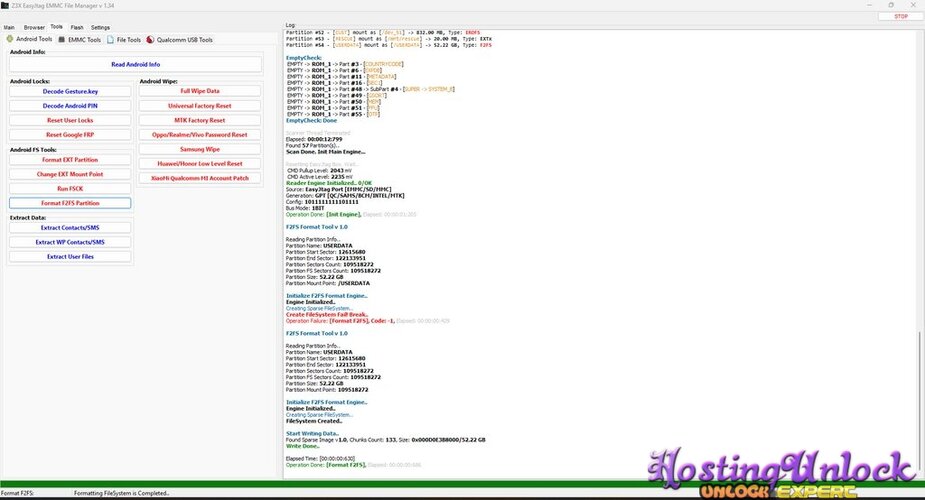Click Samsung Wipe button
The height and width of the screenshot is (500, 925).
[200, 149]
